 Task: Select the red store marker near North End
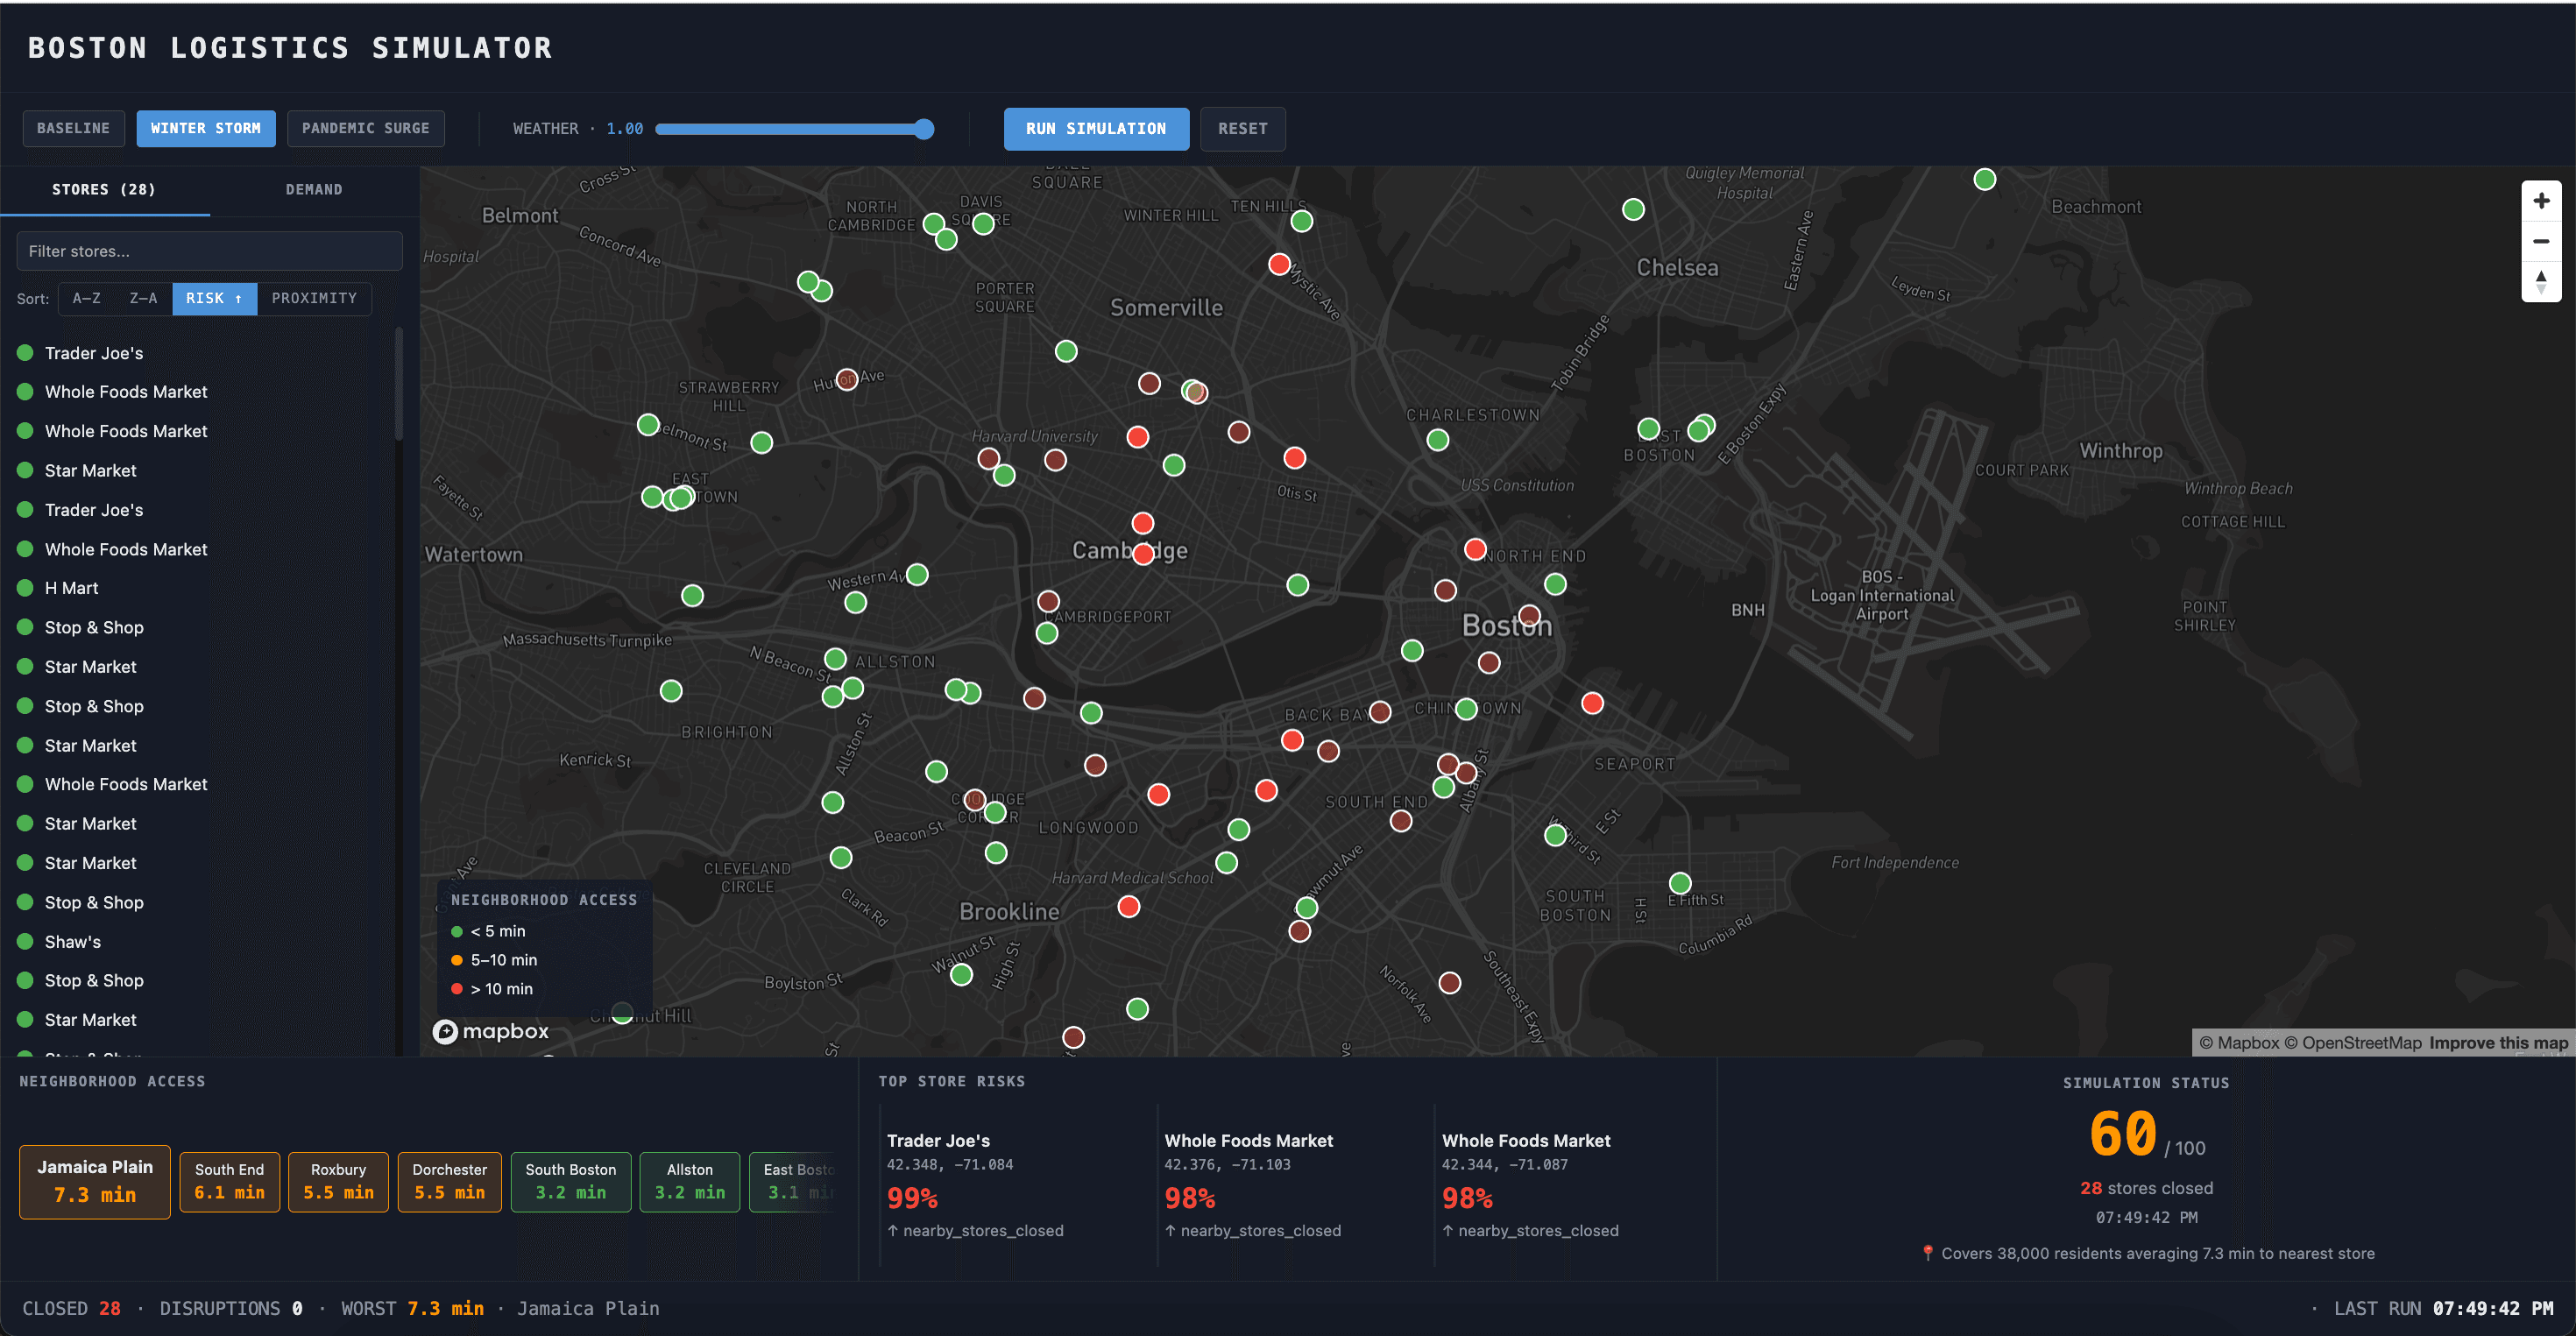(x=1475, y=548)
